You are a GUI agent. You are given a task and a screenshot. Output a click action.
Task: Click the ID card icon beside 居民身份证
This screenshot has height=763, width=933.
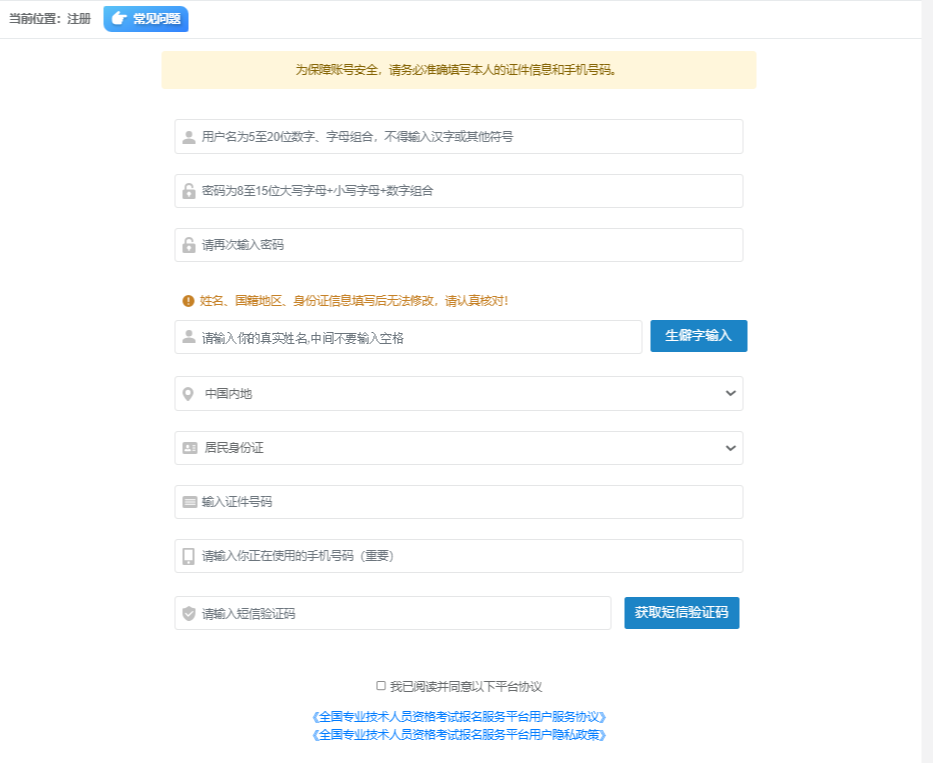click(190, 448)
